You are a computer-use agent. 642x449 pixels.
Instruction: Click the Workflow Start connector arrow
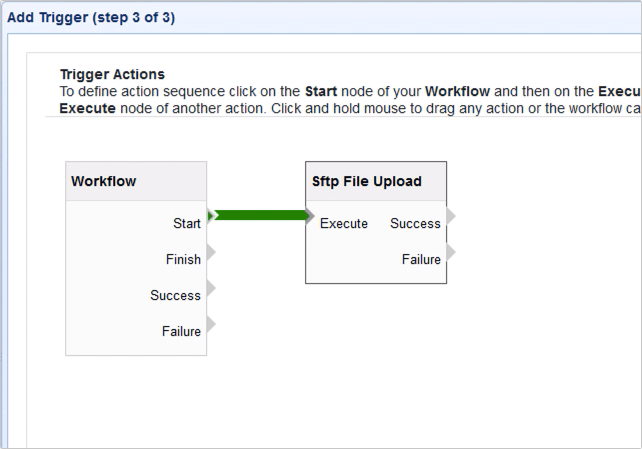pos(212,216)
